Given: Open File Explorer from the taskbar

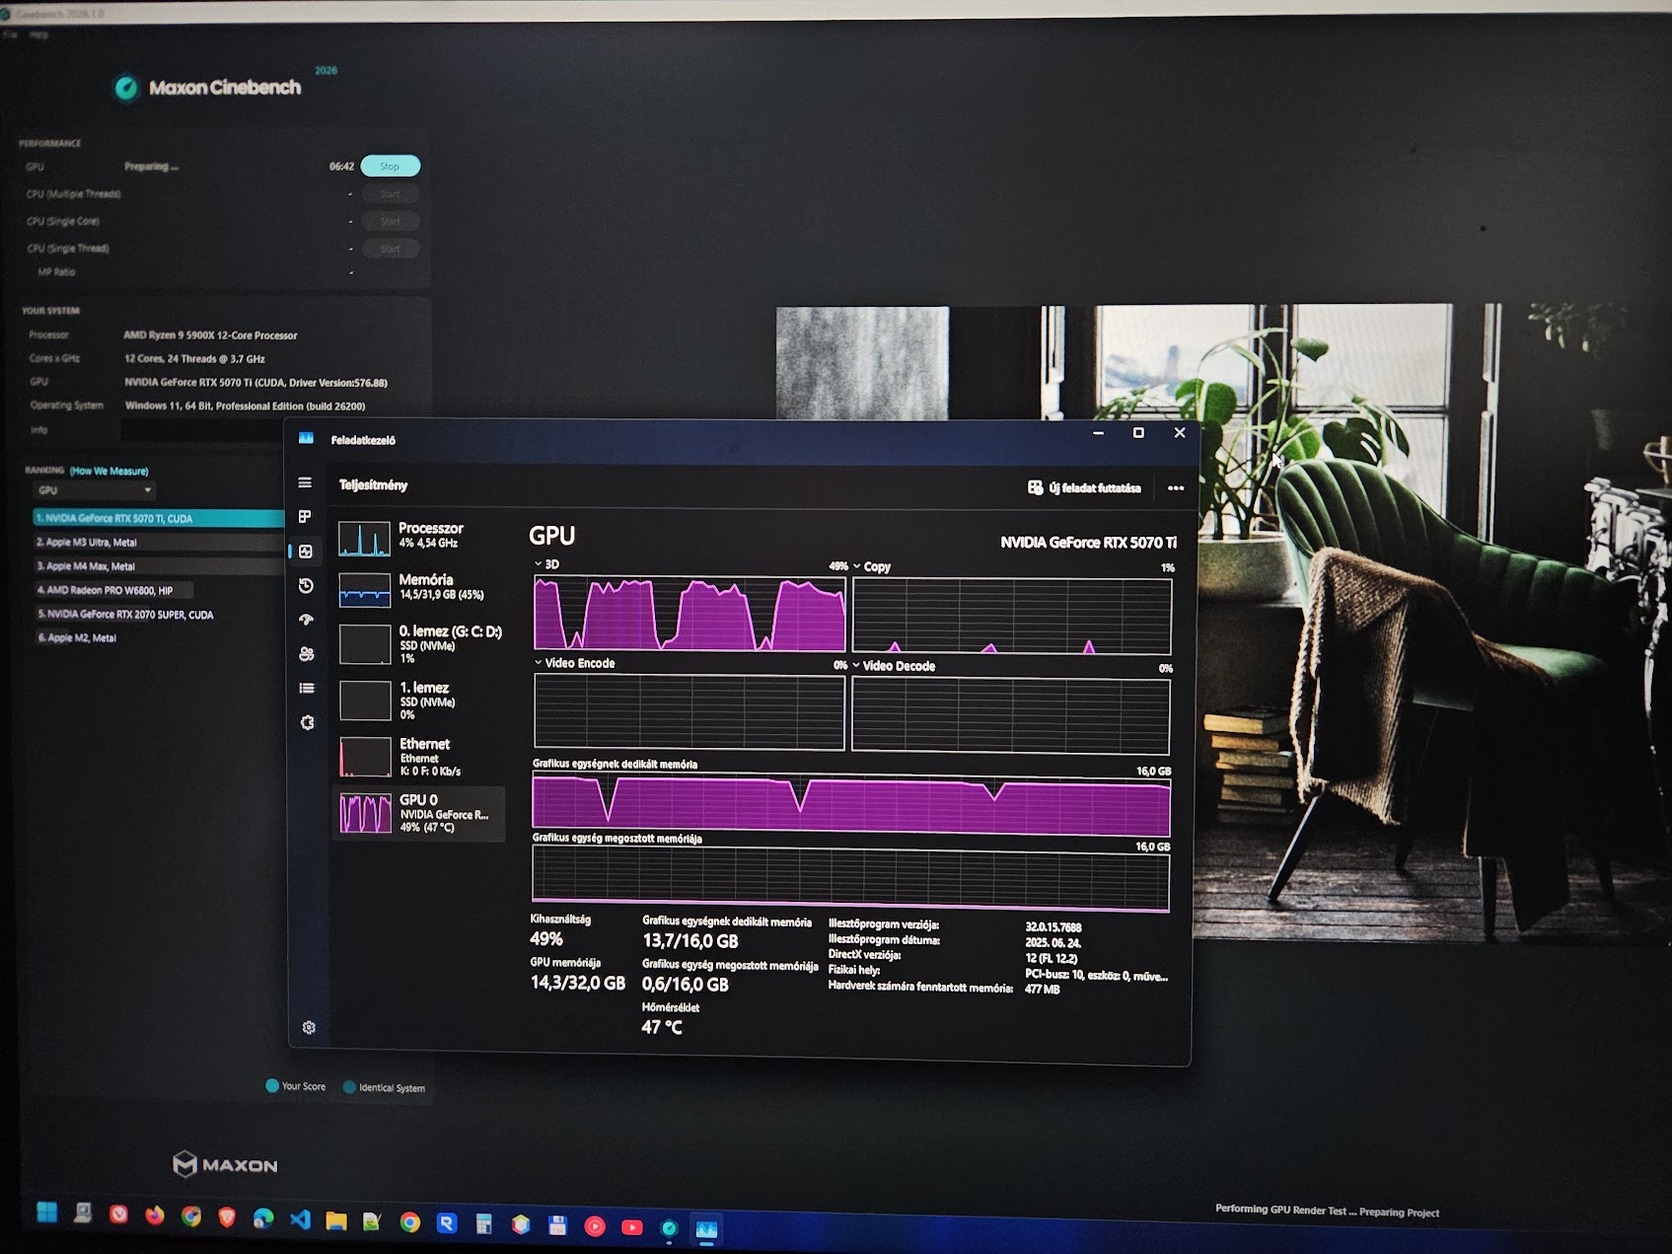Looking at the screenshot, I should (336, 1220).
